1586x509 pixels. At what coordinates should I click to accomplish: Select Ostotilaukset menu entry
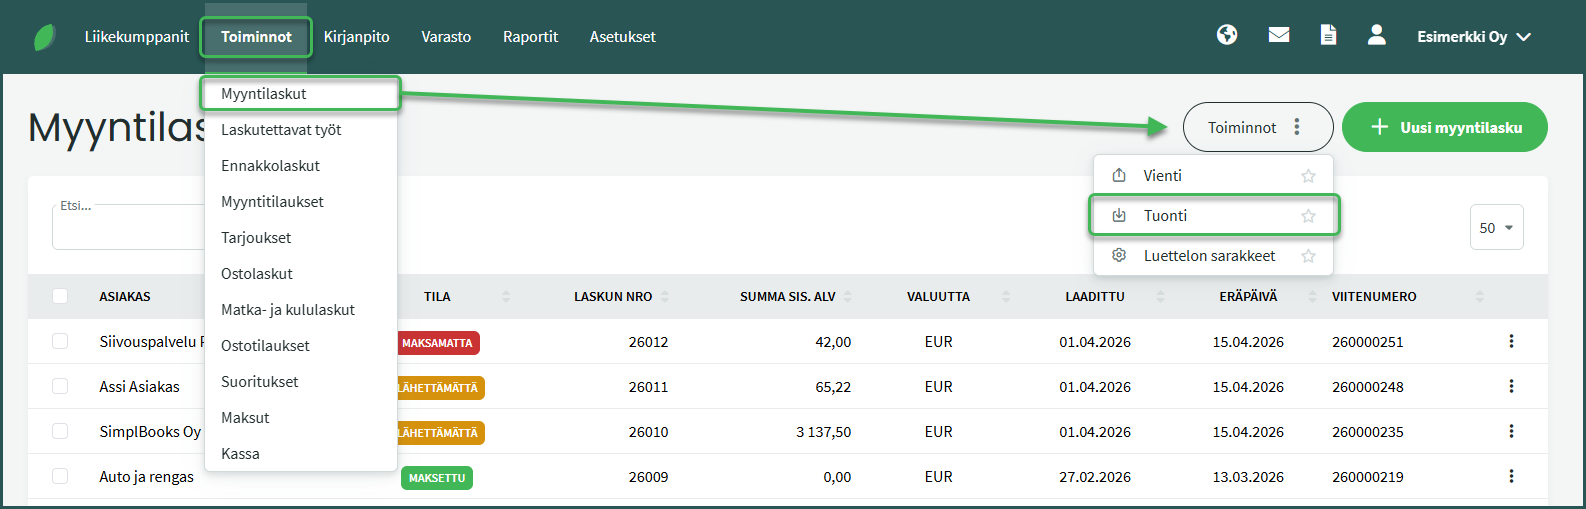click(x=300, y=346)
